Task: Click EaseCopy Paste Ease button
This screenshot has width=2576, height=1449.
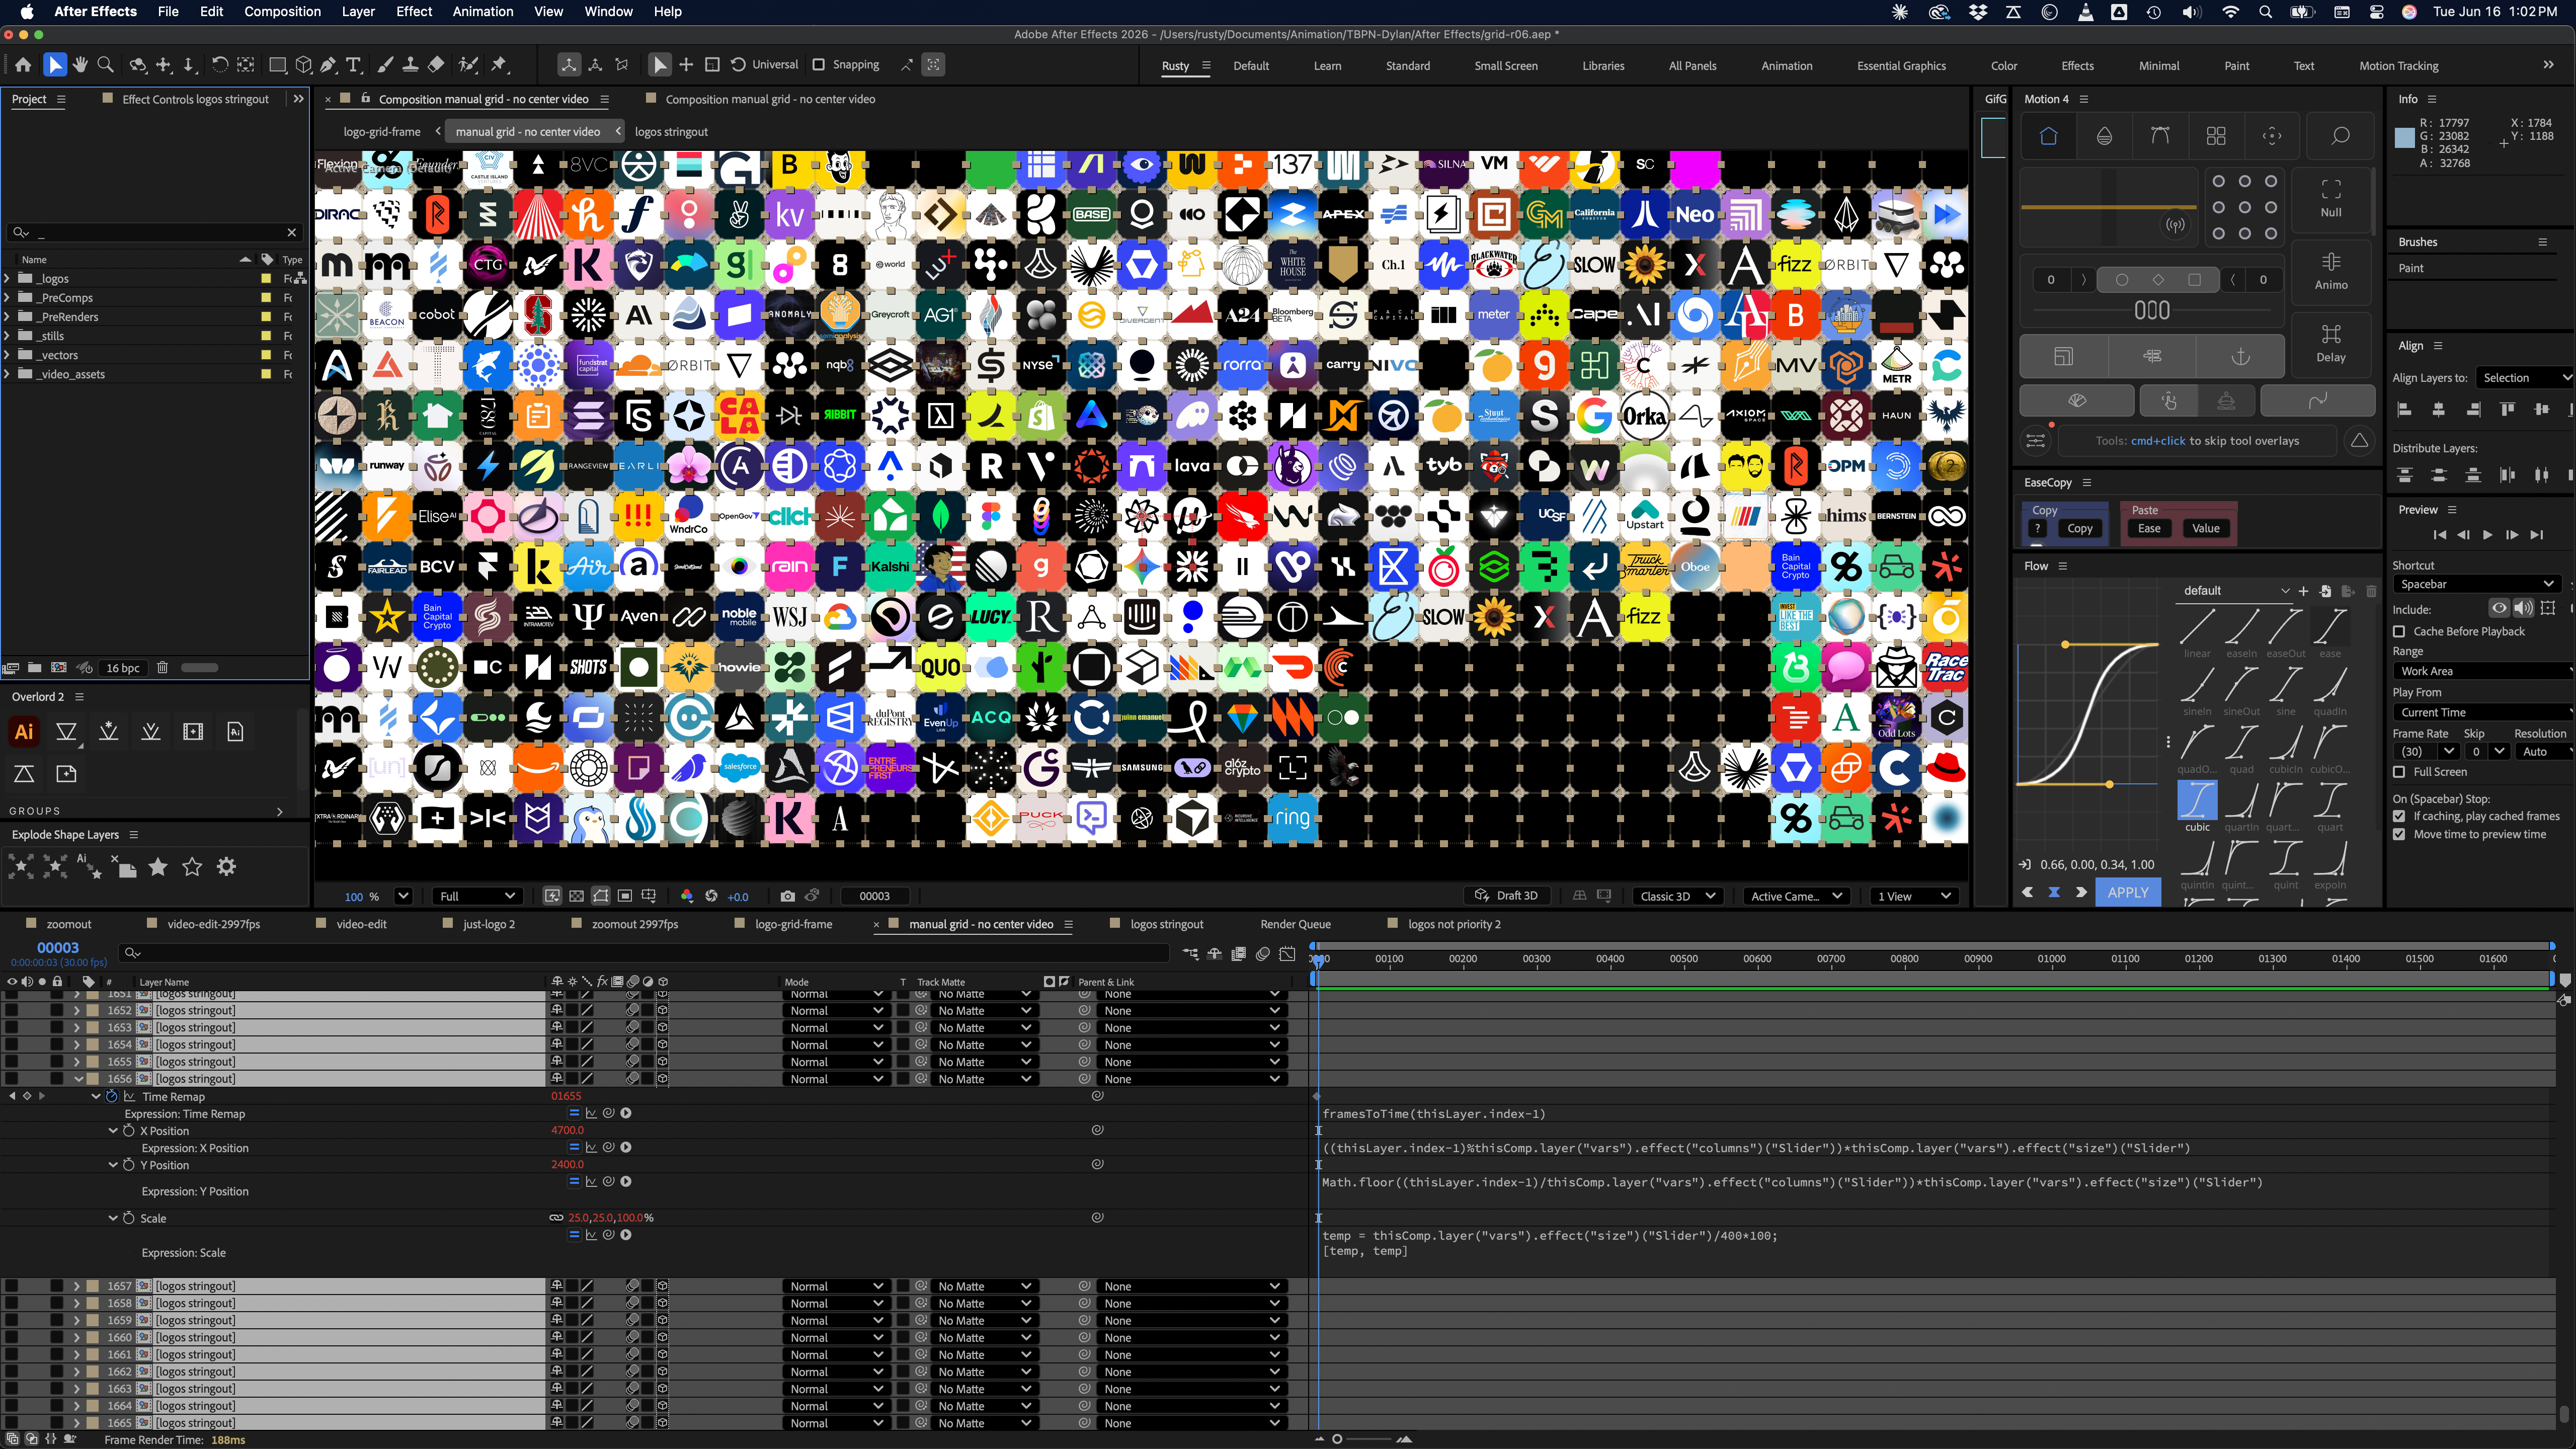Action: tap(2149, 529)
